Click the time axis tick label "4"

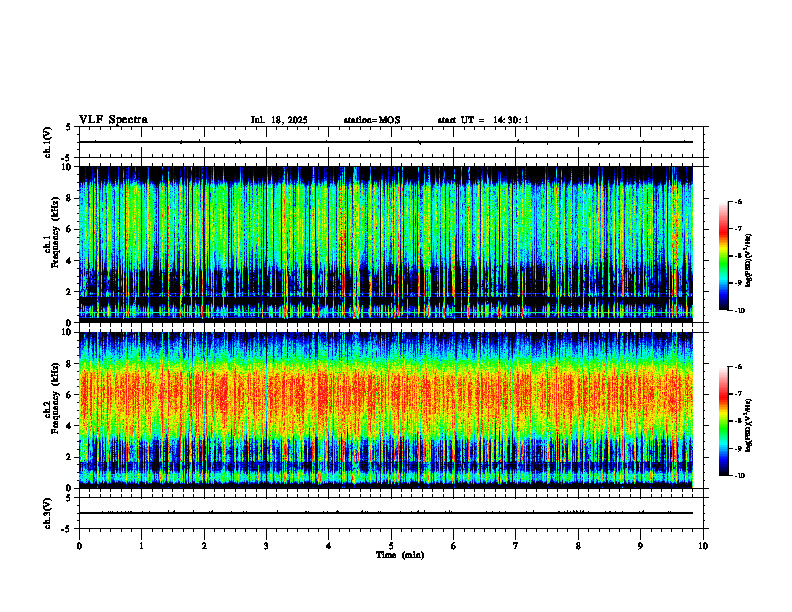coord(329,546)
